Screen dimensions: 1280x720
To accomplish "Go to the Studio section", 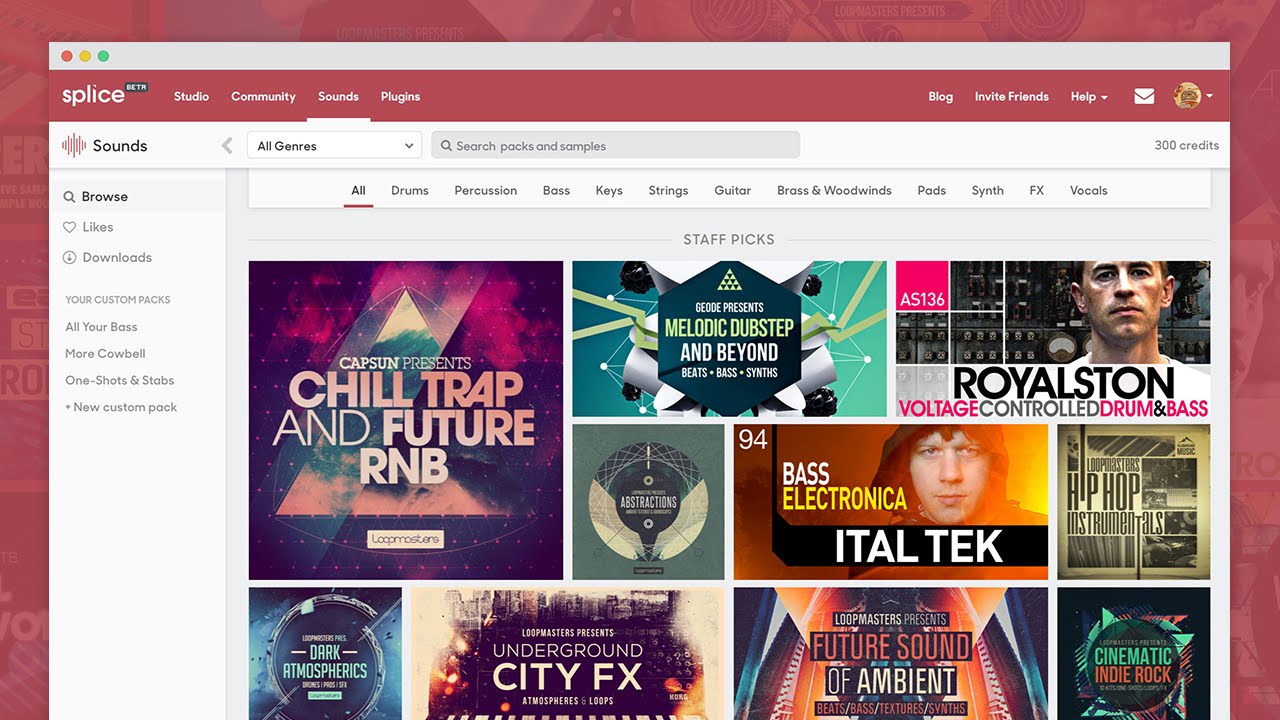I will [191, 97].
